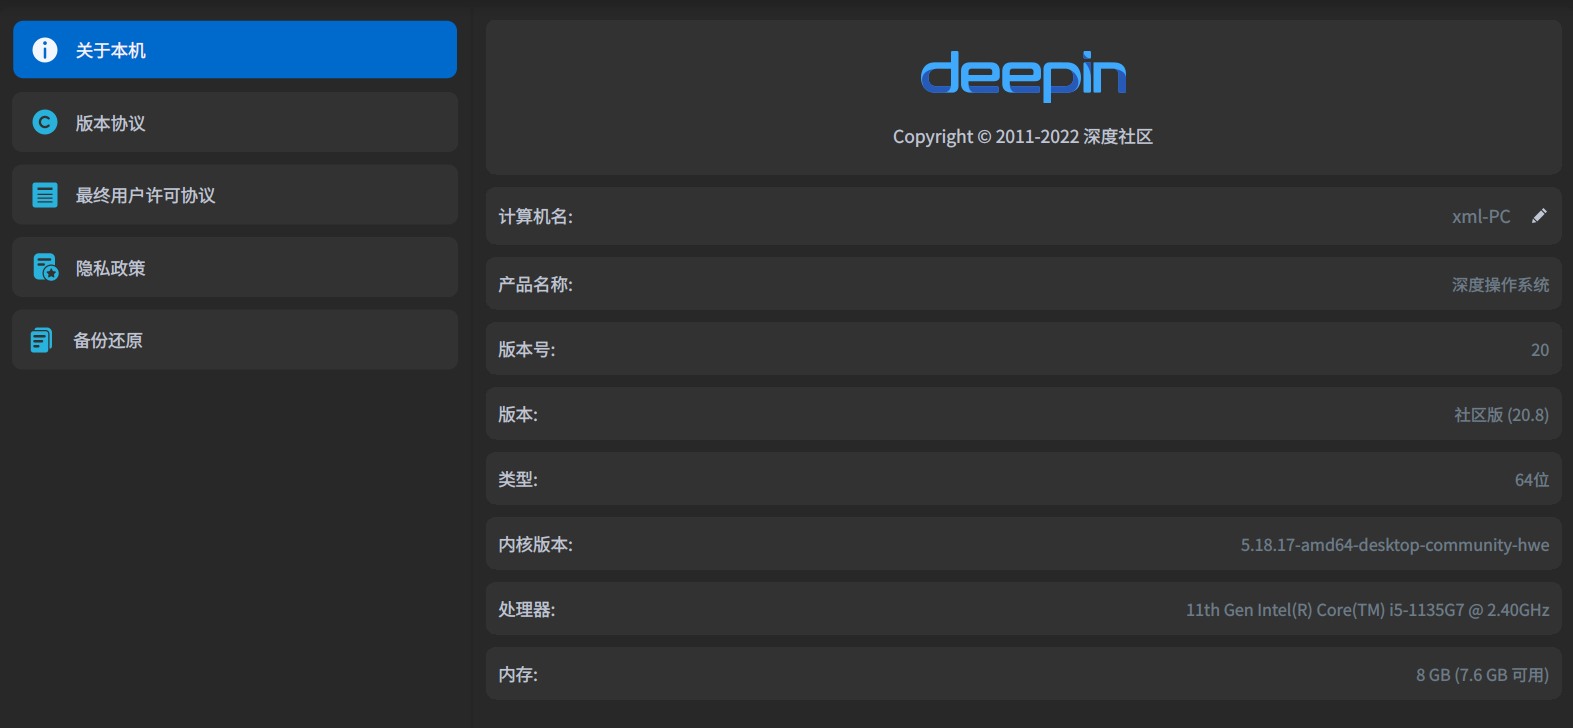Go to the 隐私政策 page
1573x728 pixels.
[x=235, y=267]
